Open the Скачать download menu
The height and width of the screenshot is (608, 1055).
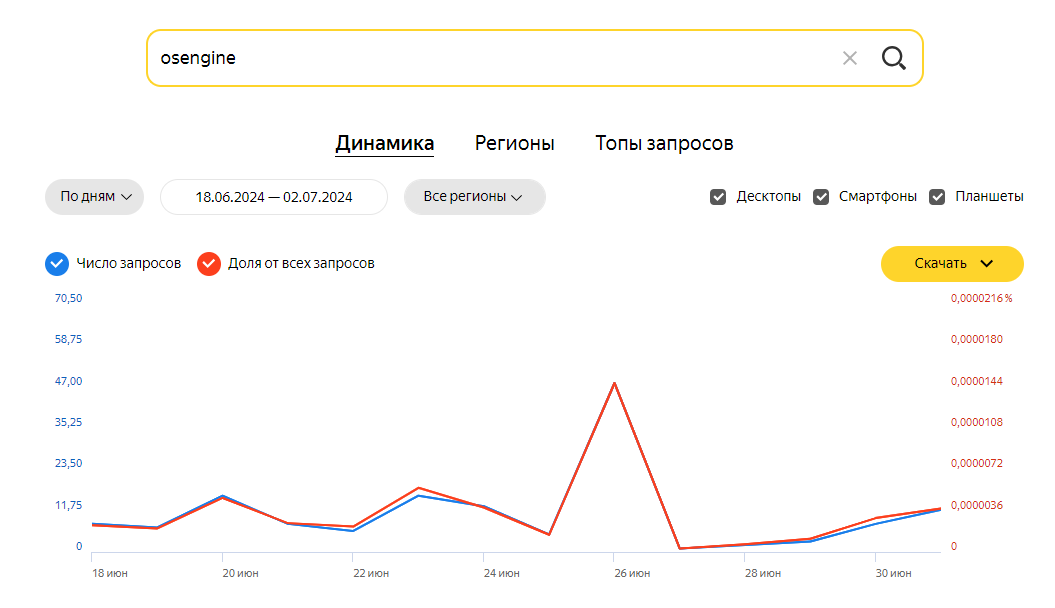pos(952,264)
